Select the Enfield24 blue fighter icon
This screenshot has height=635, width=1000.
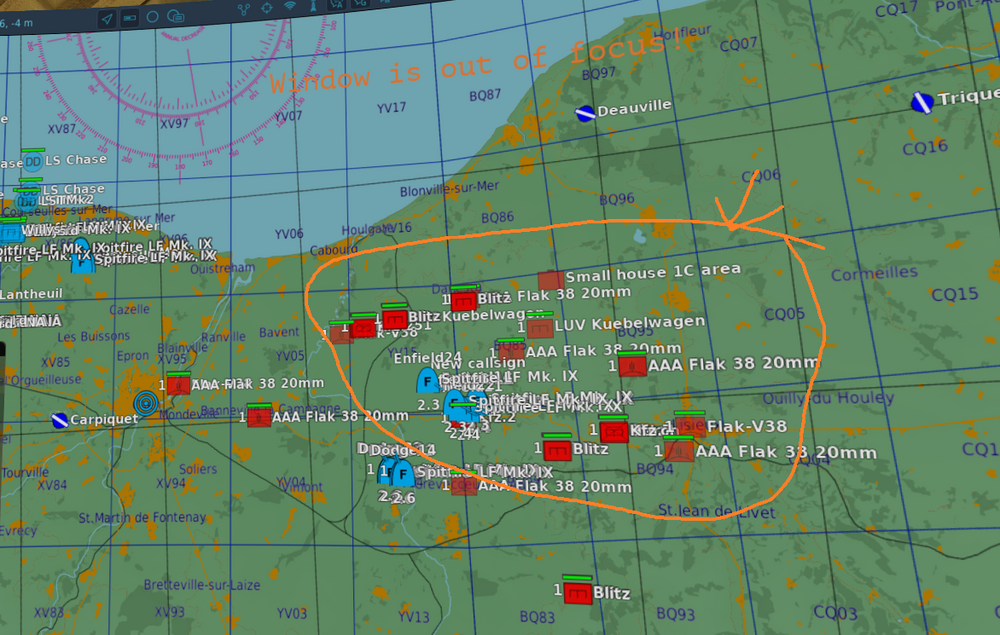click(x=427, y=381)
